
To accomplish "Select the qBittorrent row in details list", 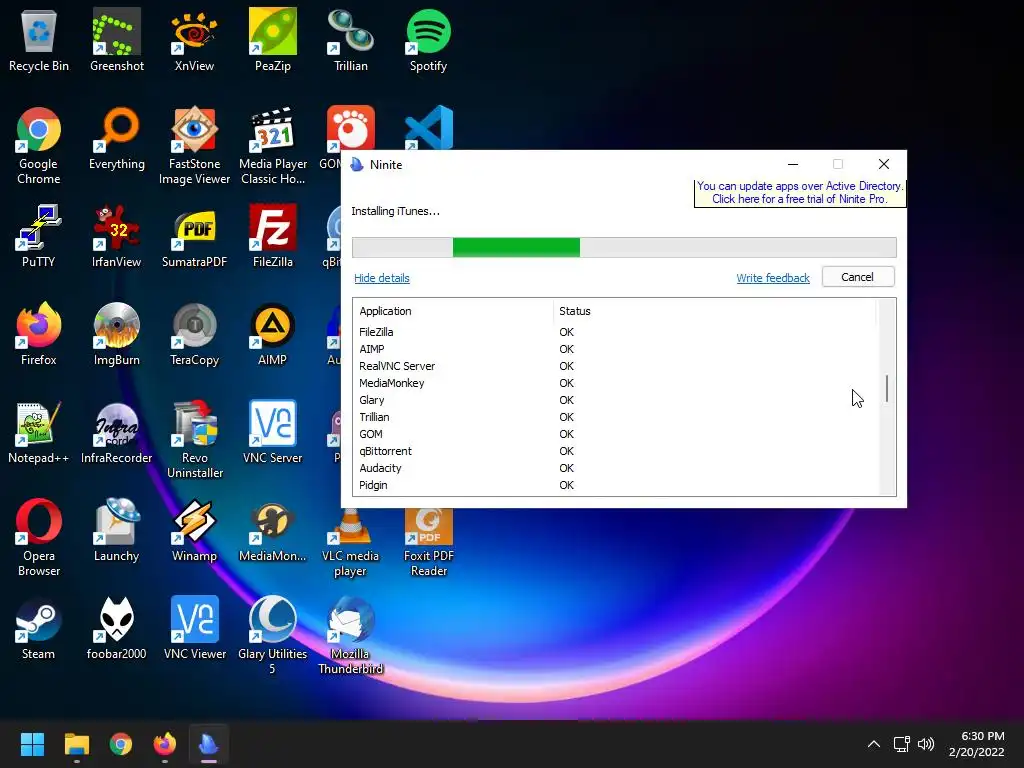I will [615, 451].
